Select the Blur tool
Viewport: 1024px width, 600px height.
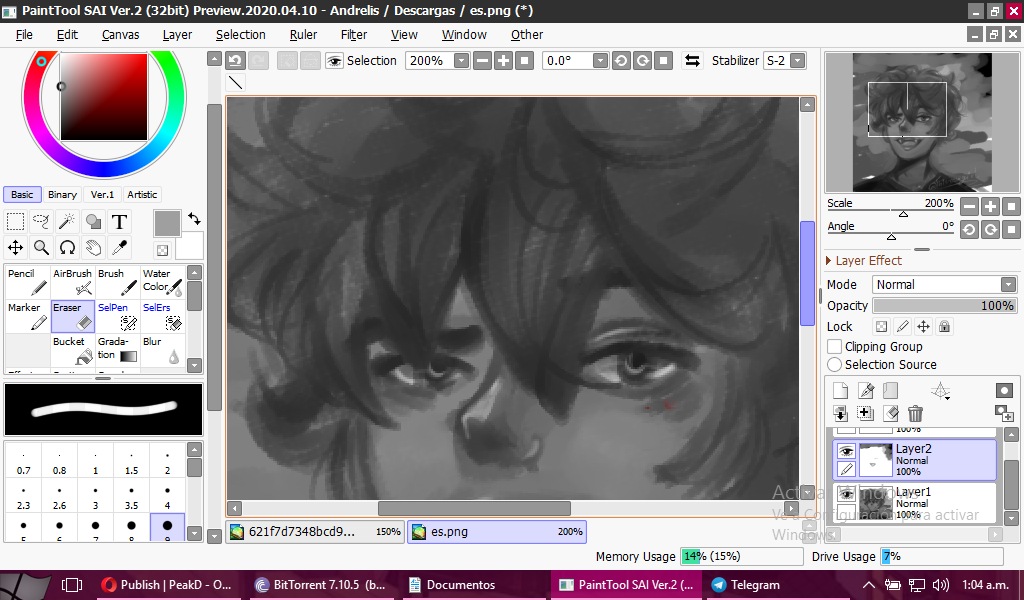pos(163,350)
